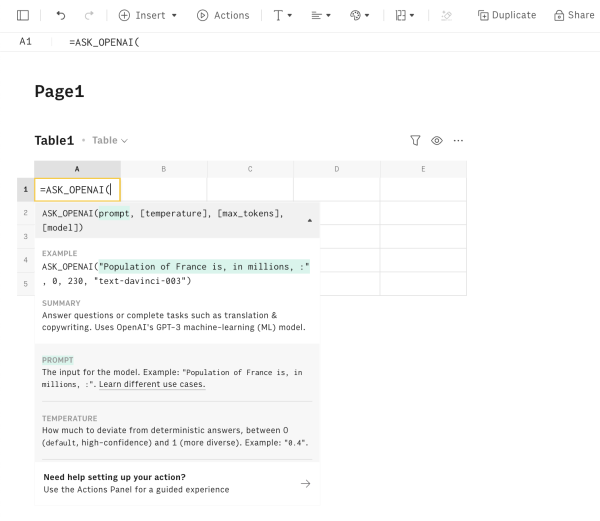Toggle the sidebar panel icon
The height and width of the screenshot is (521, 600).
tap(23, 15)
